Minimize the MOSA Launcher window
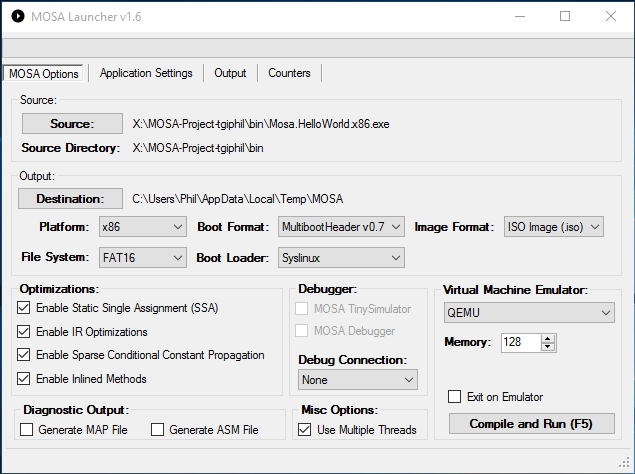 click(520, 17)
